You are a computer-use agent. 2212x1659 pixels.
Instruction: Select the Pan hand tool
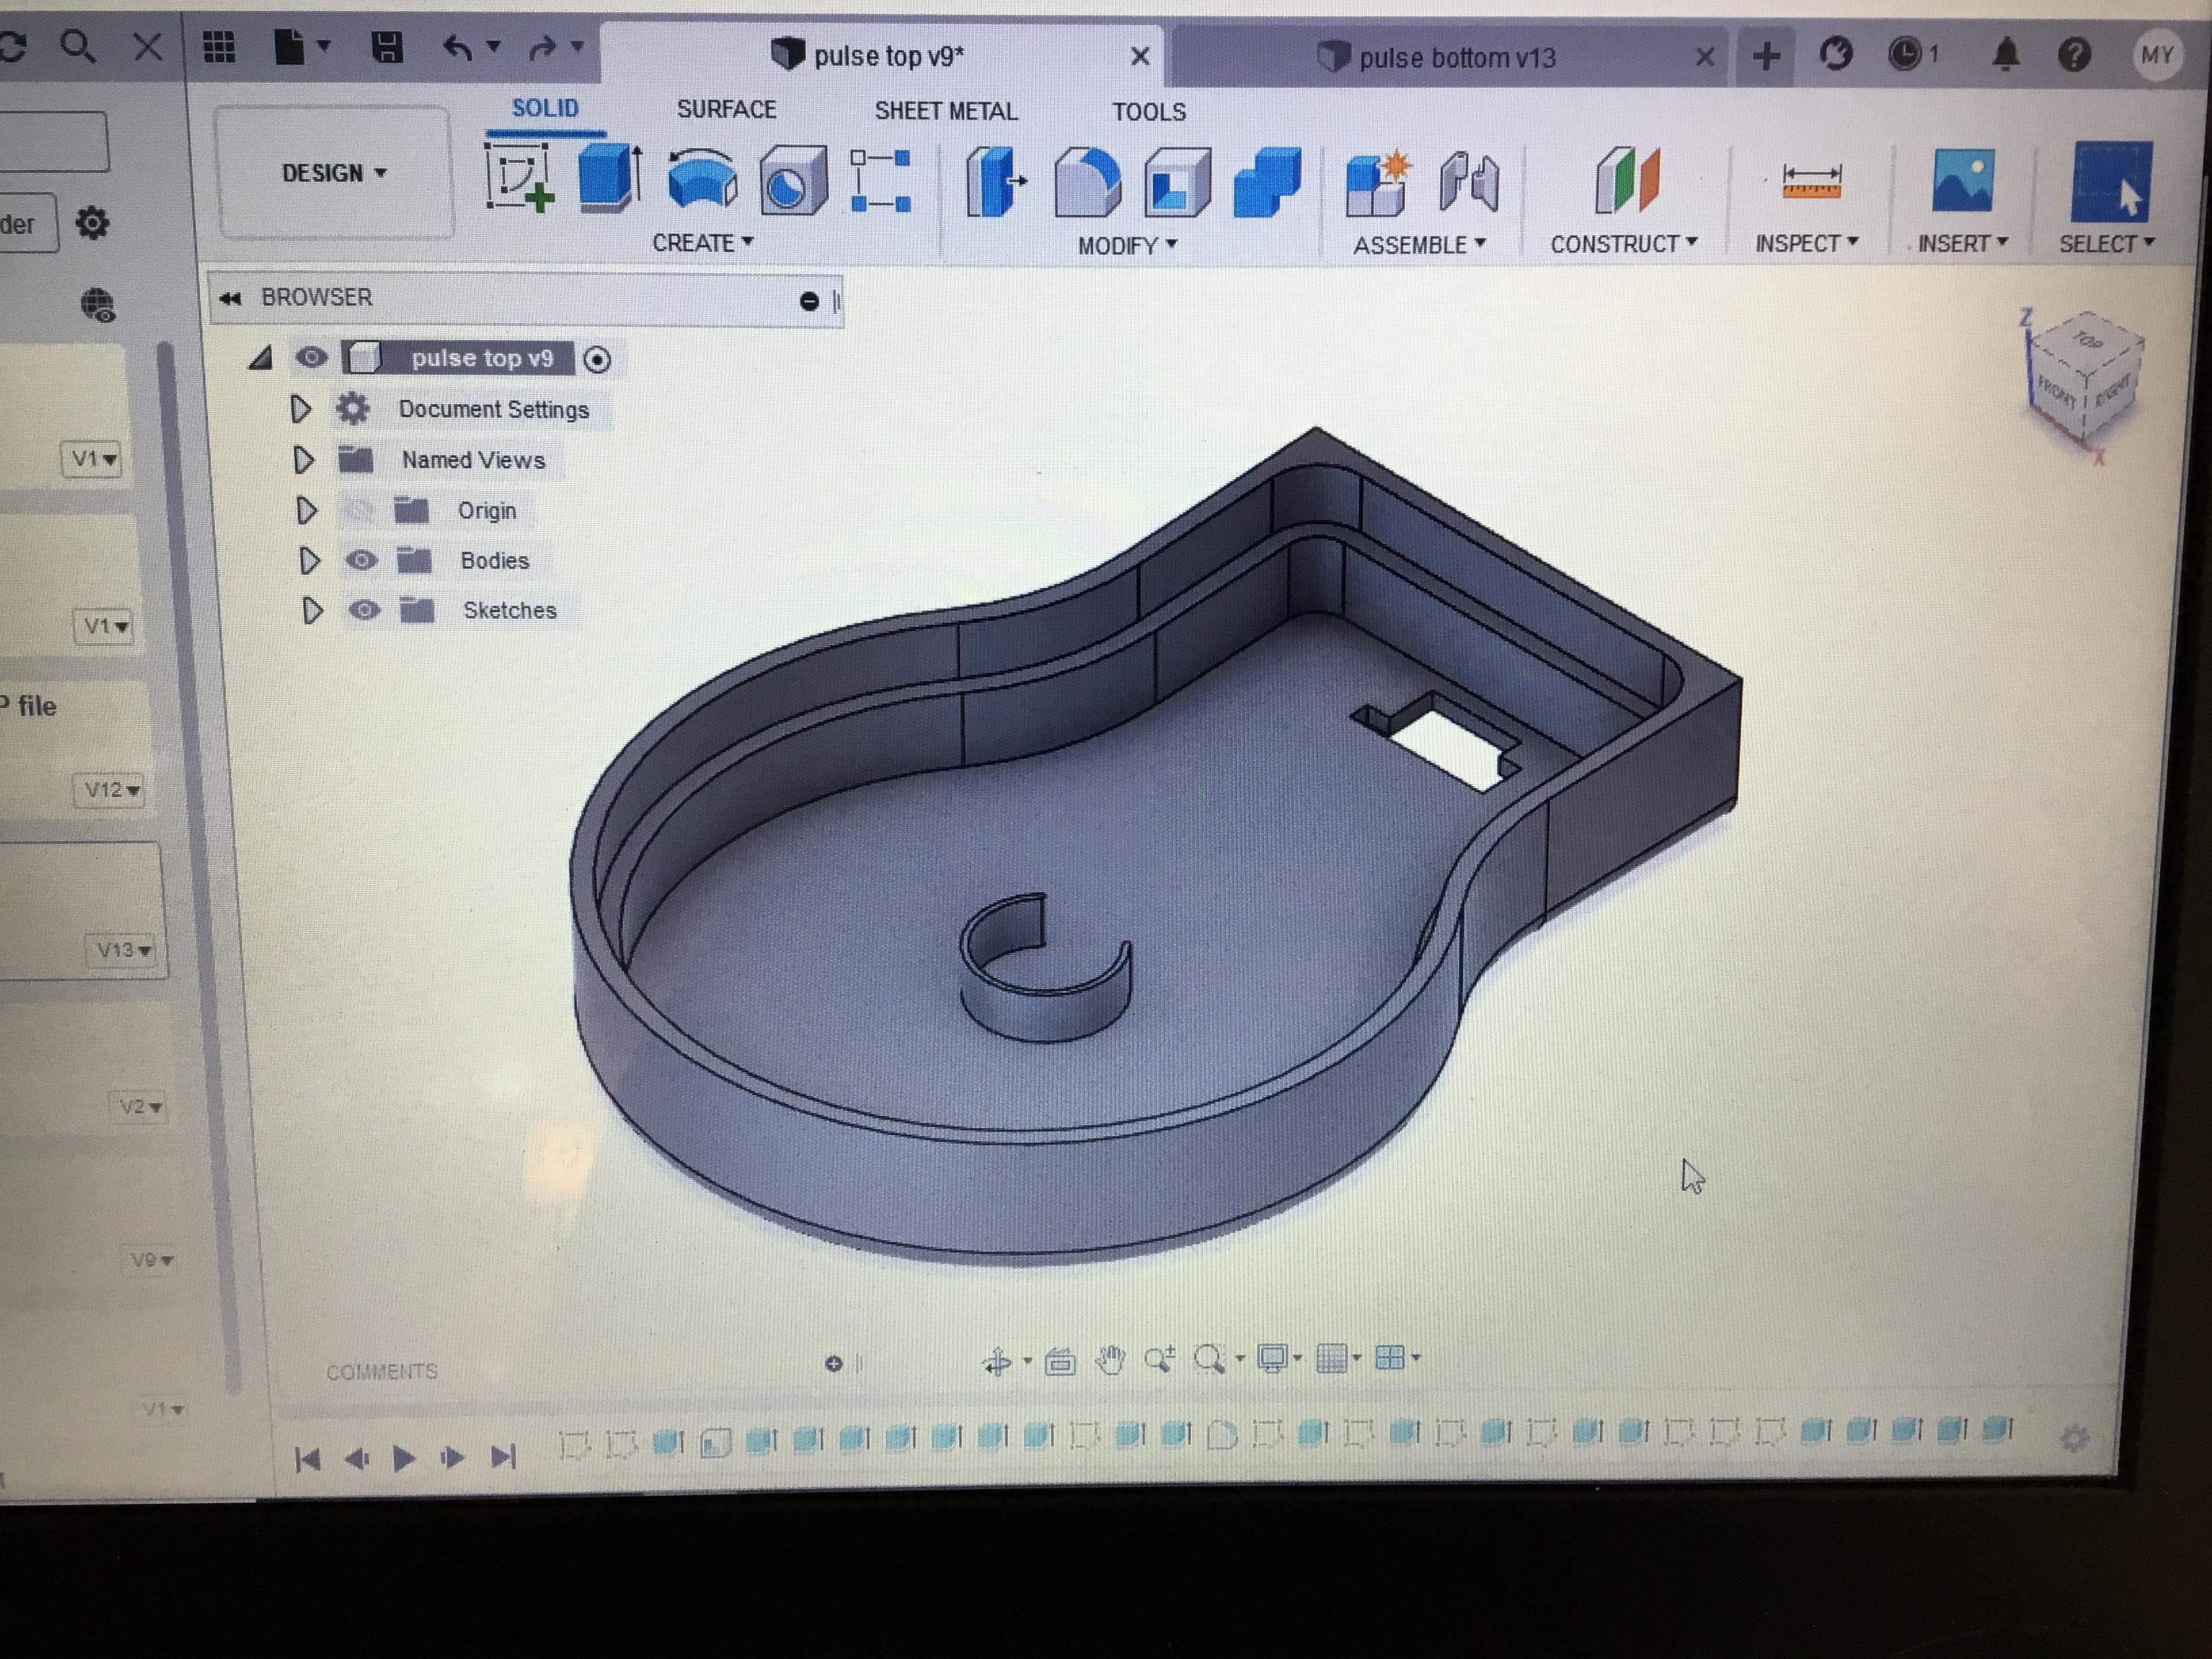pos(1110,1359)
